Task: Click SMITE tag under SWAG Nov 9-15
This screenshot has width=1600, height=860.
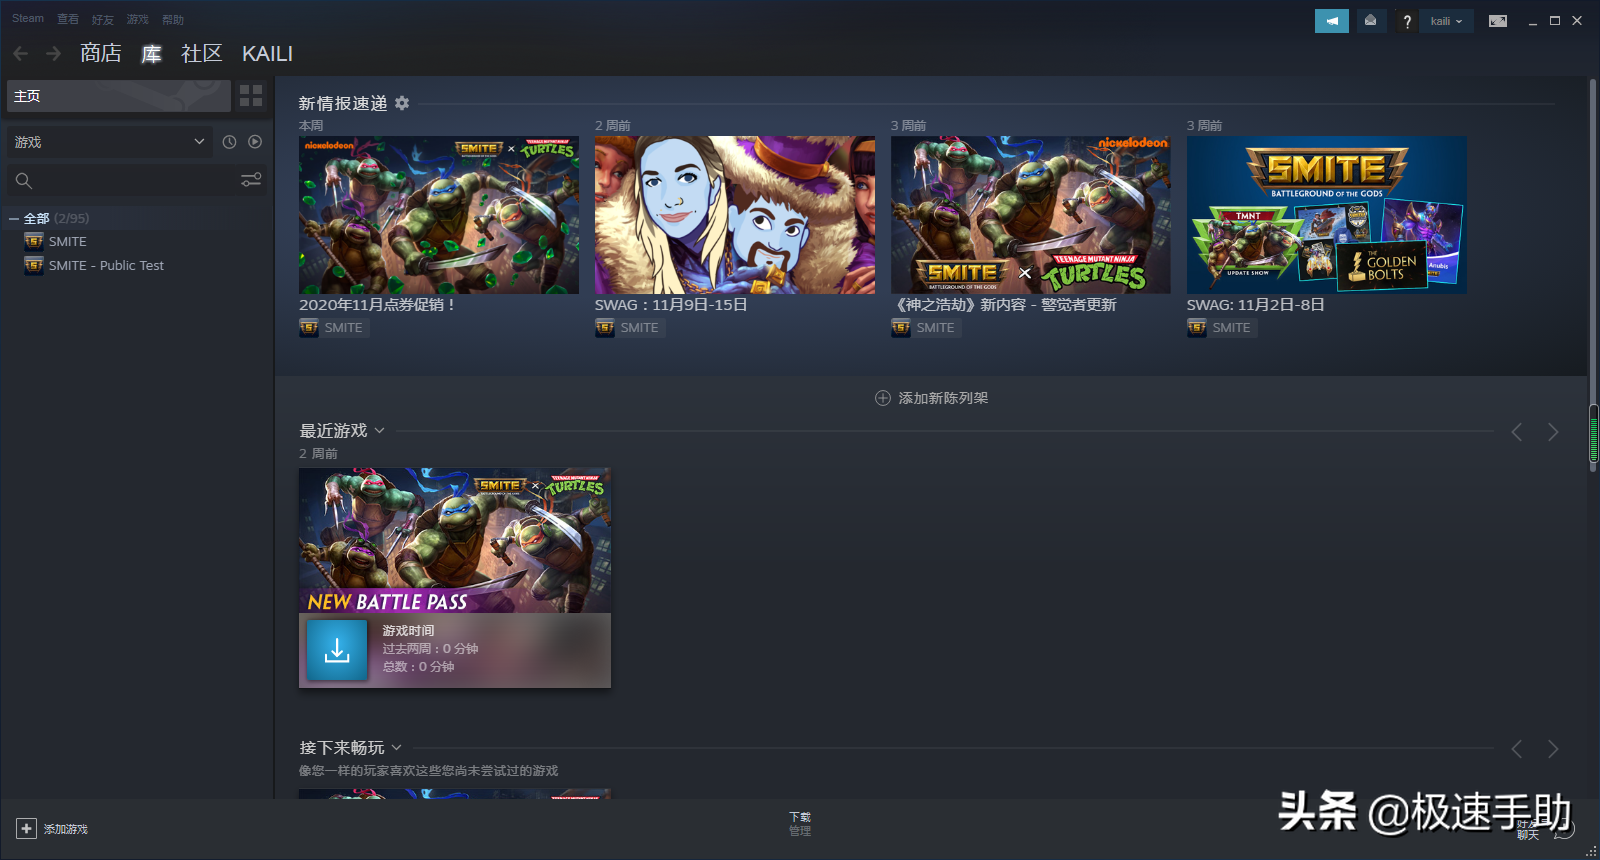Action: (630, 328)
